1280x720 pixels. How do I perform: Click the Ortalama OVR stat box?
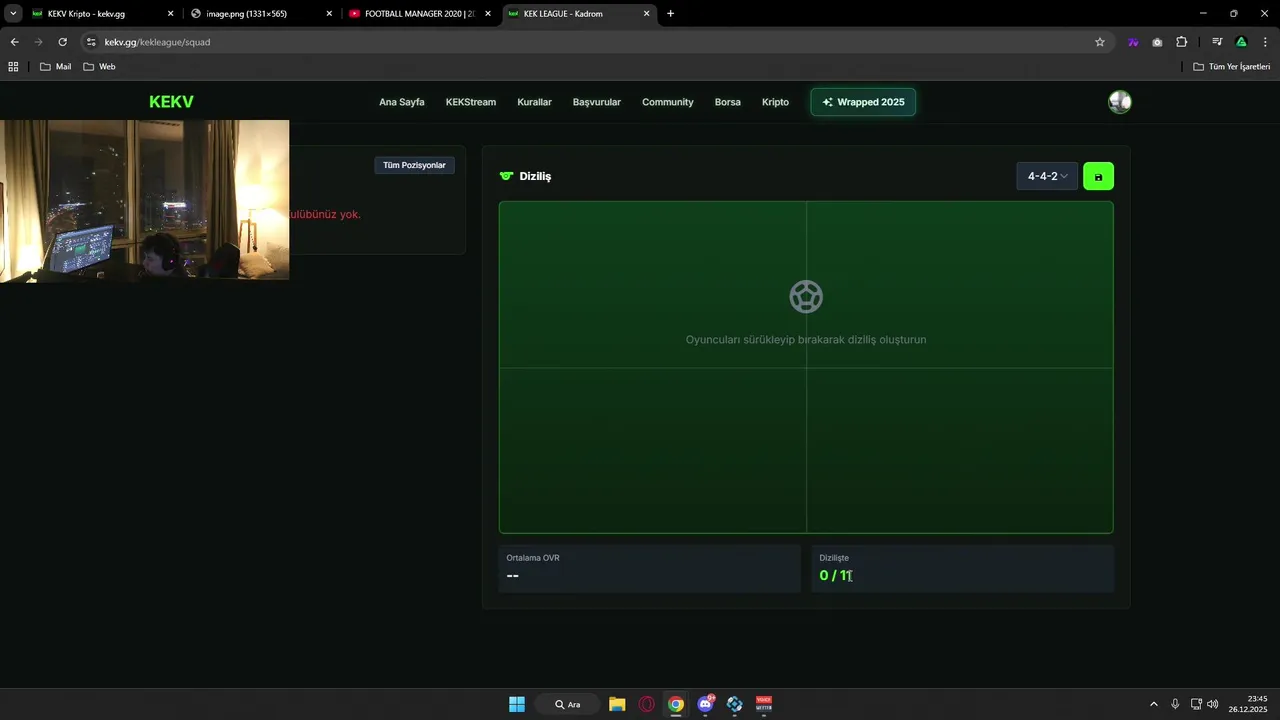pos(650,568)
